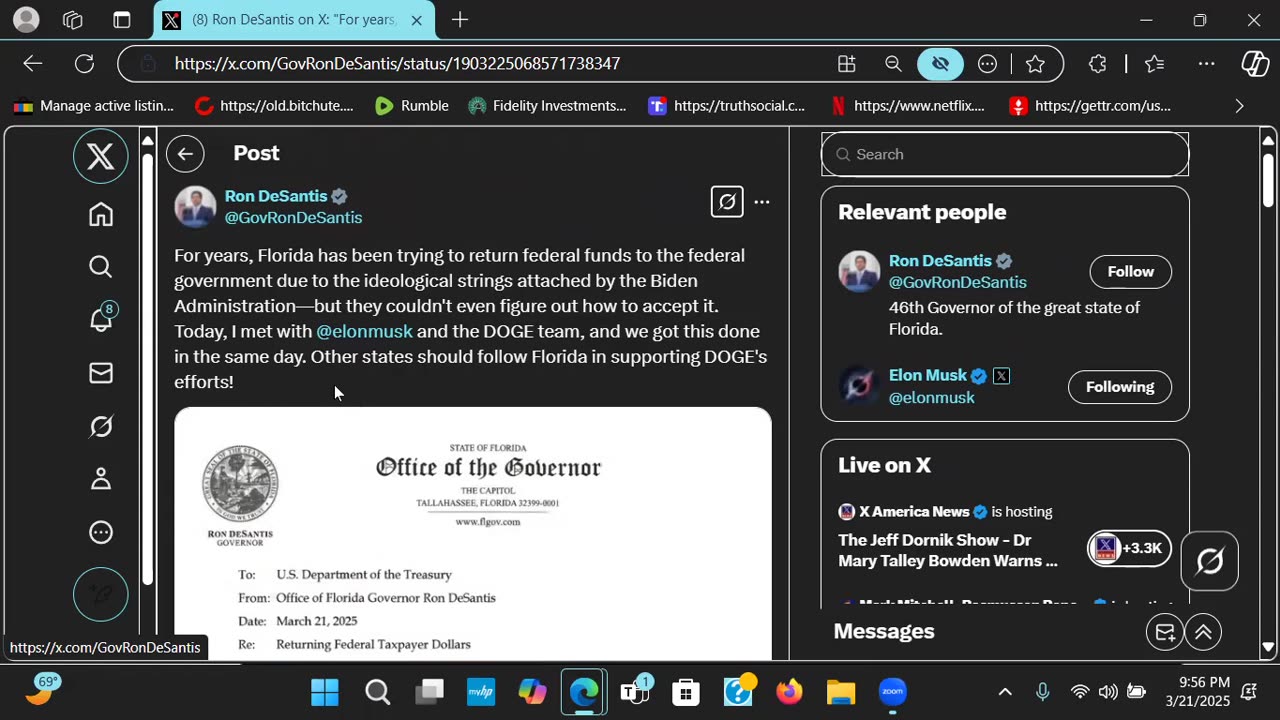This screenshot has width=1280, height=720.
Task: Go back from the Post view
Action: tap(185, 154)
